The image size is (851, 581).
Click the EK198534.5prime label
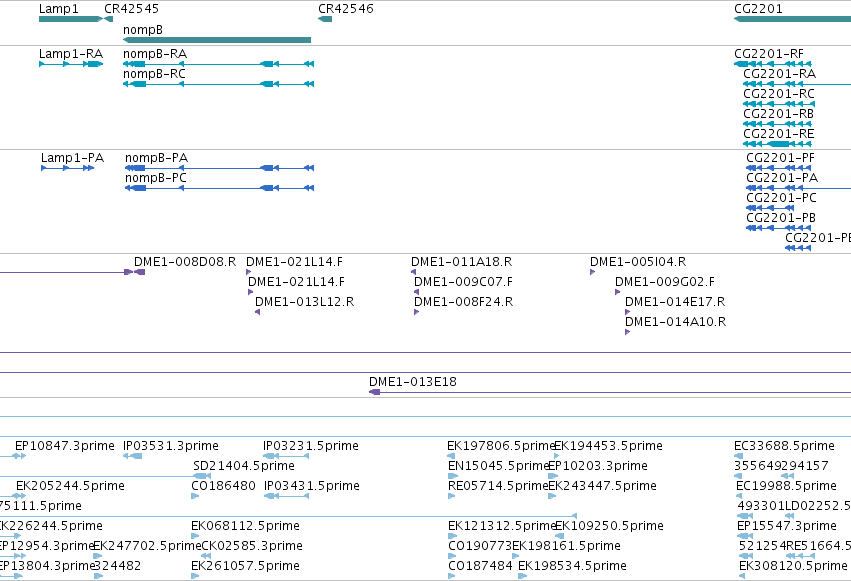tap(573, 566)
